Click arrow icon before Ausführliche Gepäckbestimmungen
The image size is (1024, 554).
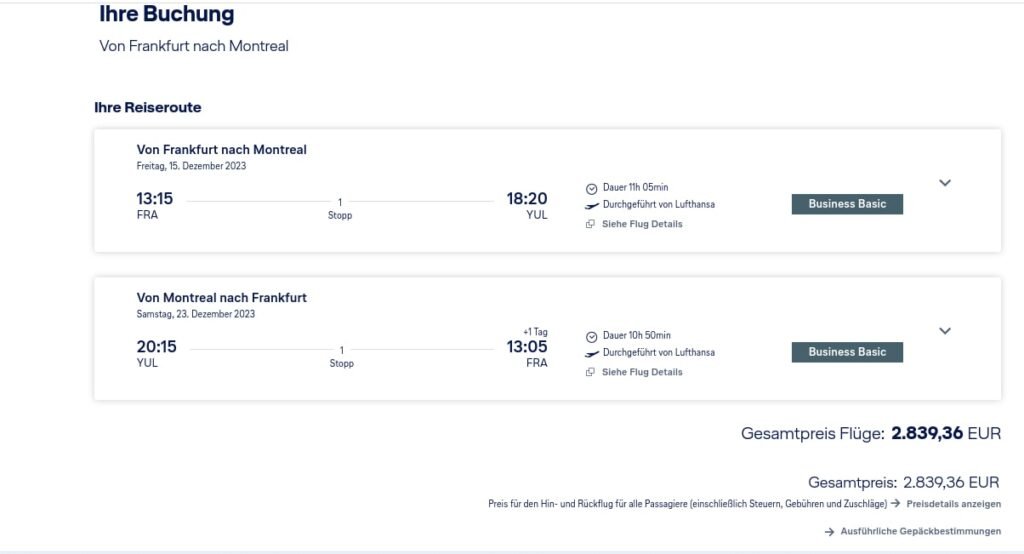pos(829,532)
